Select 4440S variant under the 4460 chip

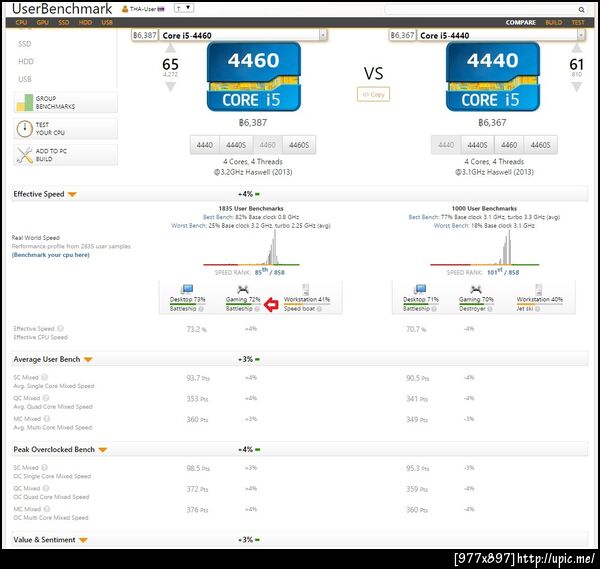pos(236,145)
